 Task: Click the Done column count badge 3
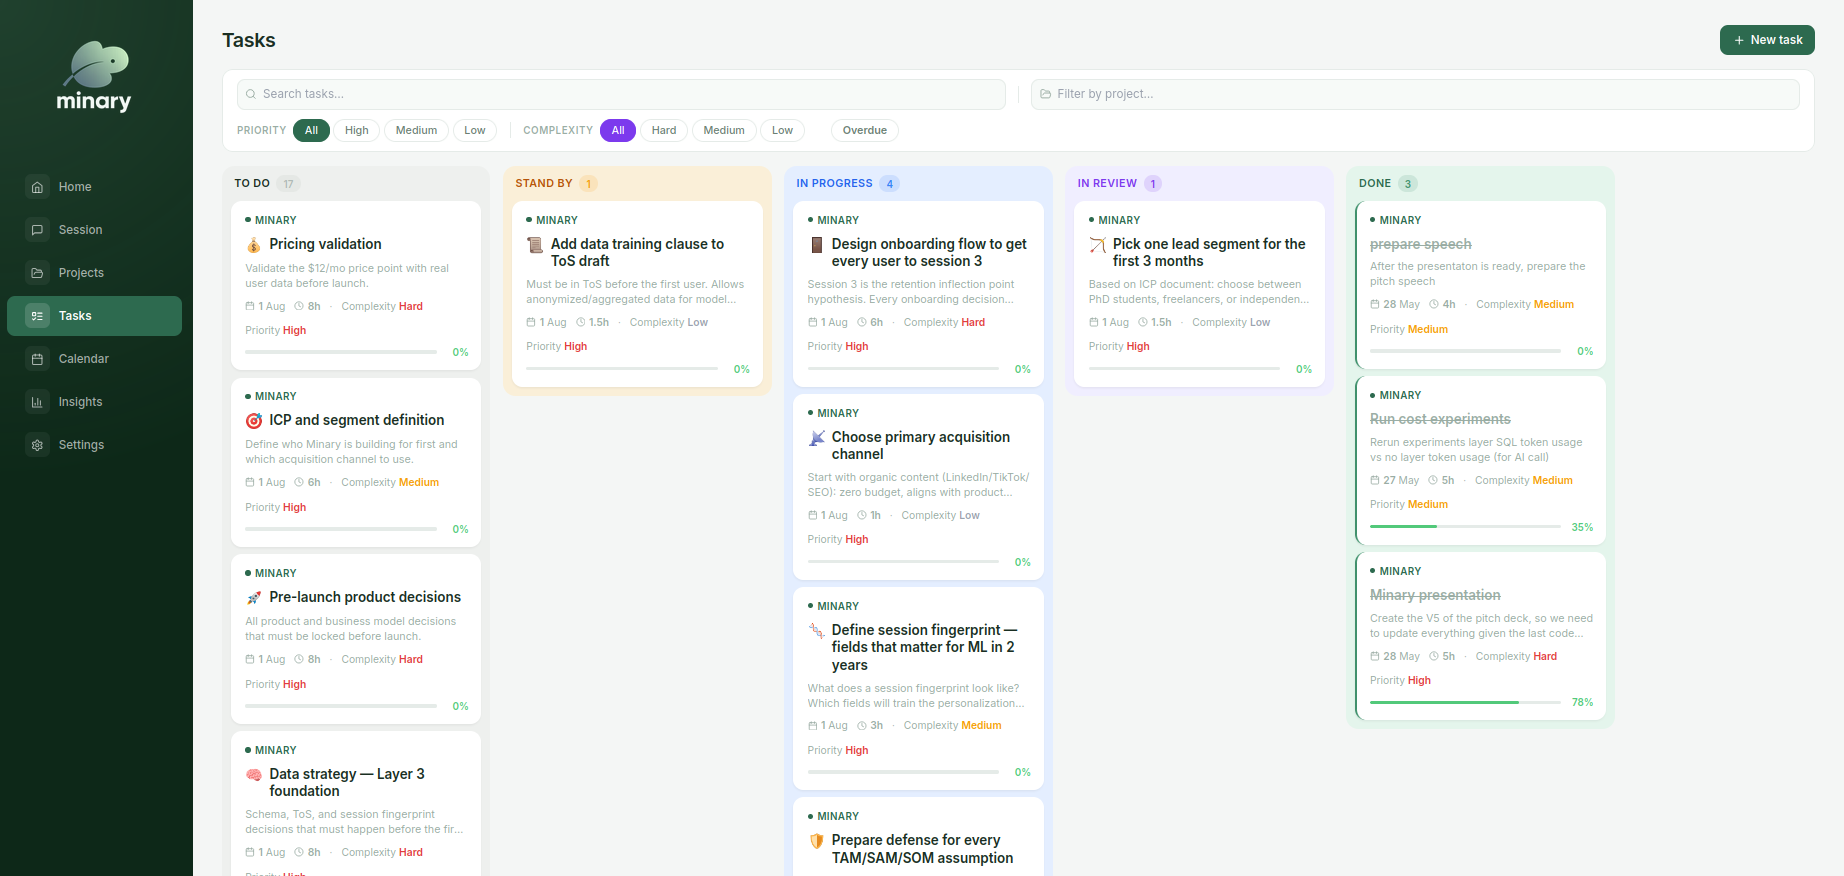click(1408, 184)
